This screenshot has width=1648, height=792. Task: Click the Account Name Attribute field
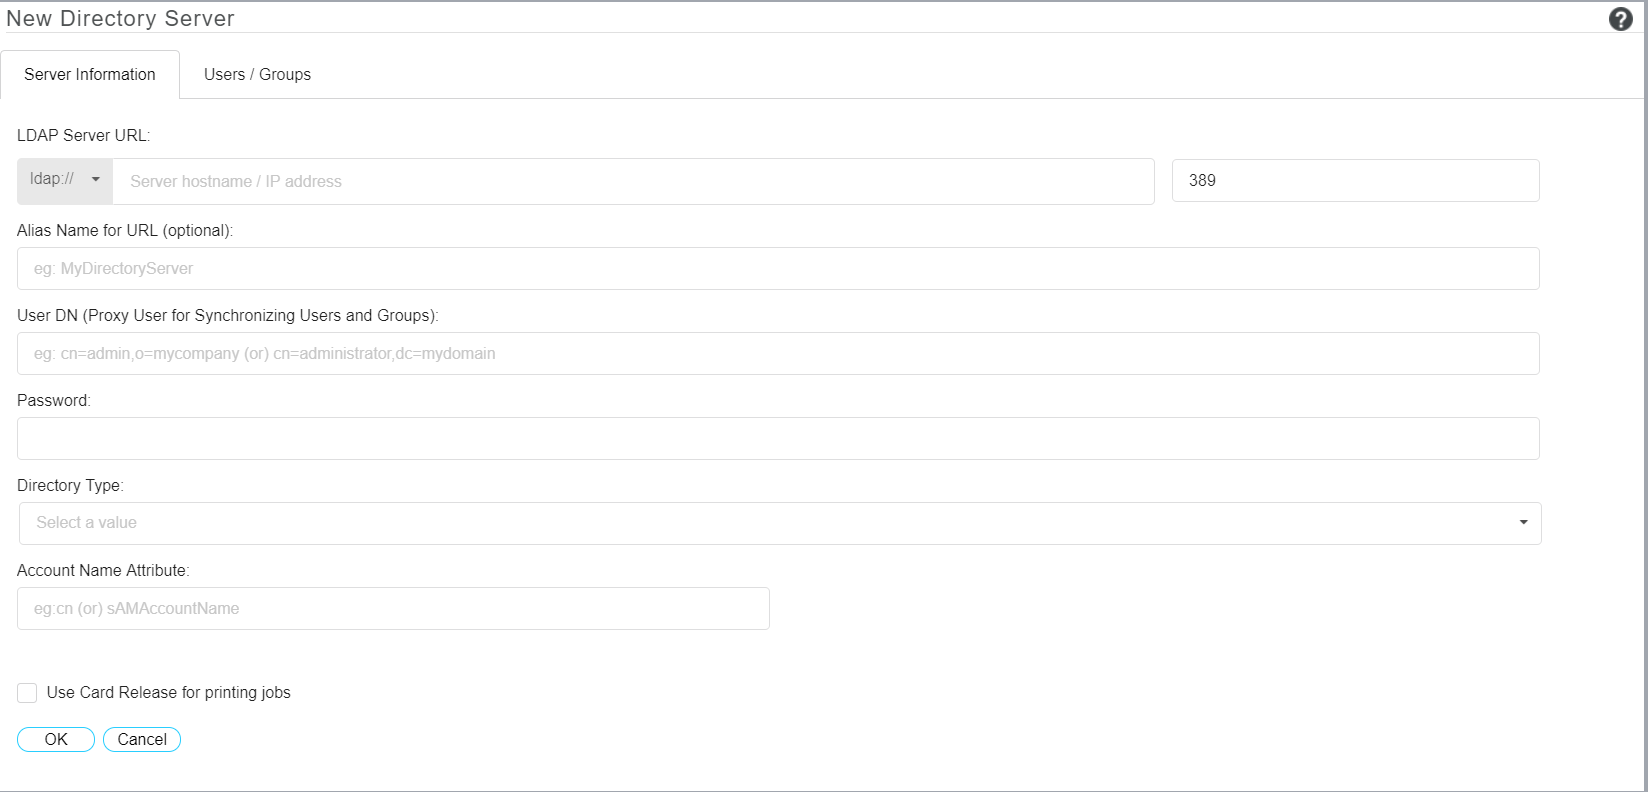click(393, 609)
